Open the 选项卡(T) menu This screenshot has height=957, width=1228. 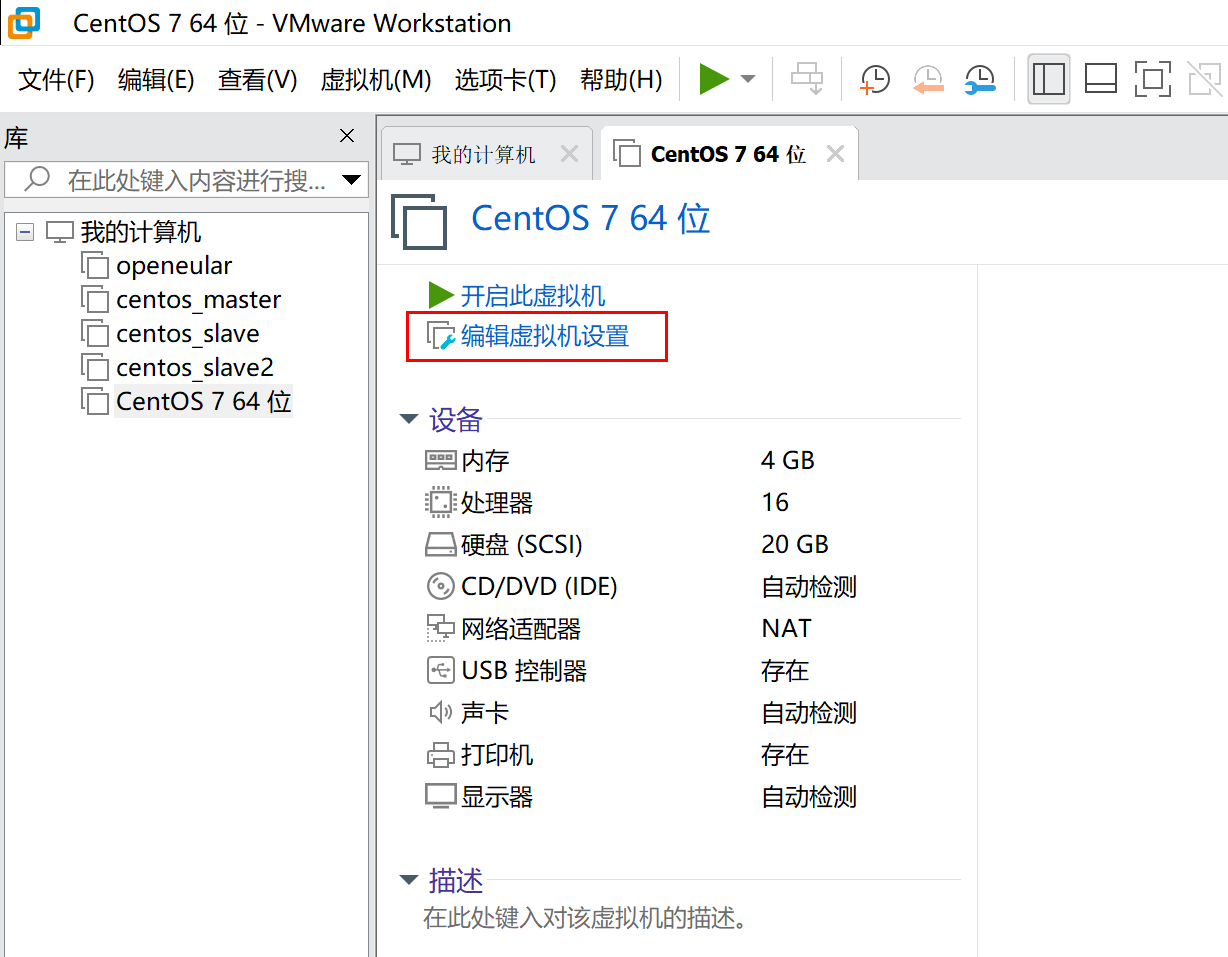505,80
